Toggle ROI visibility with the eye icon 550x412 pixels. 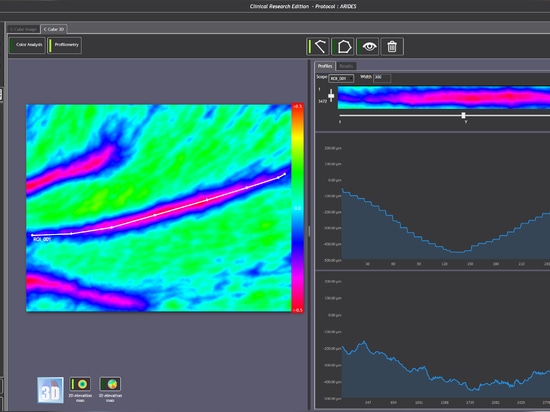click(x=367, y=46)
